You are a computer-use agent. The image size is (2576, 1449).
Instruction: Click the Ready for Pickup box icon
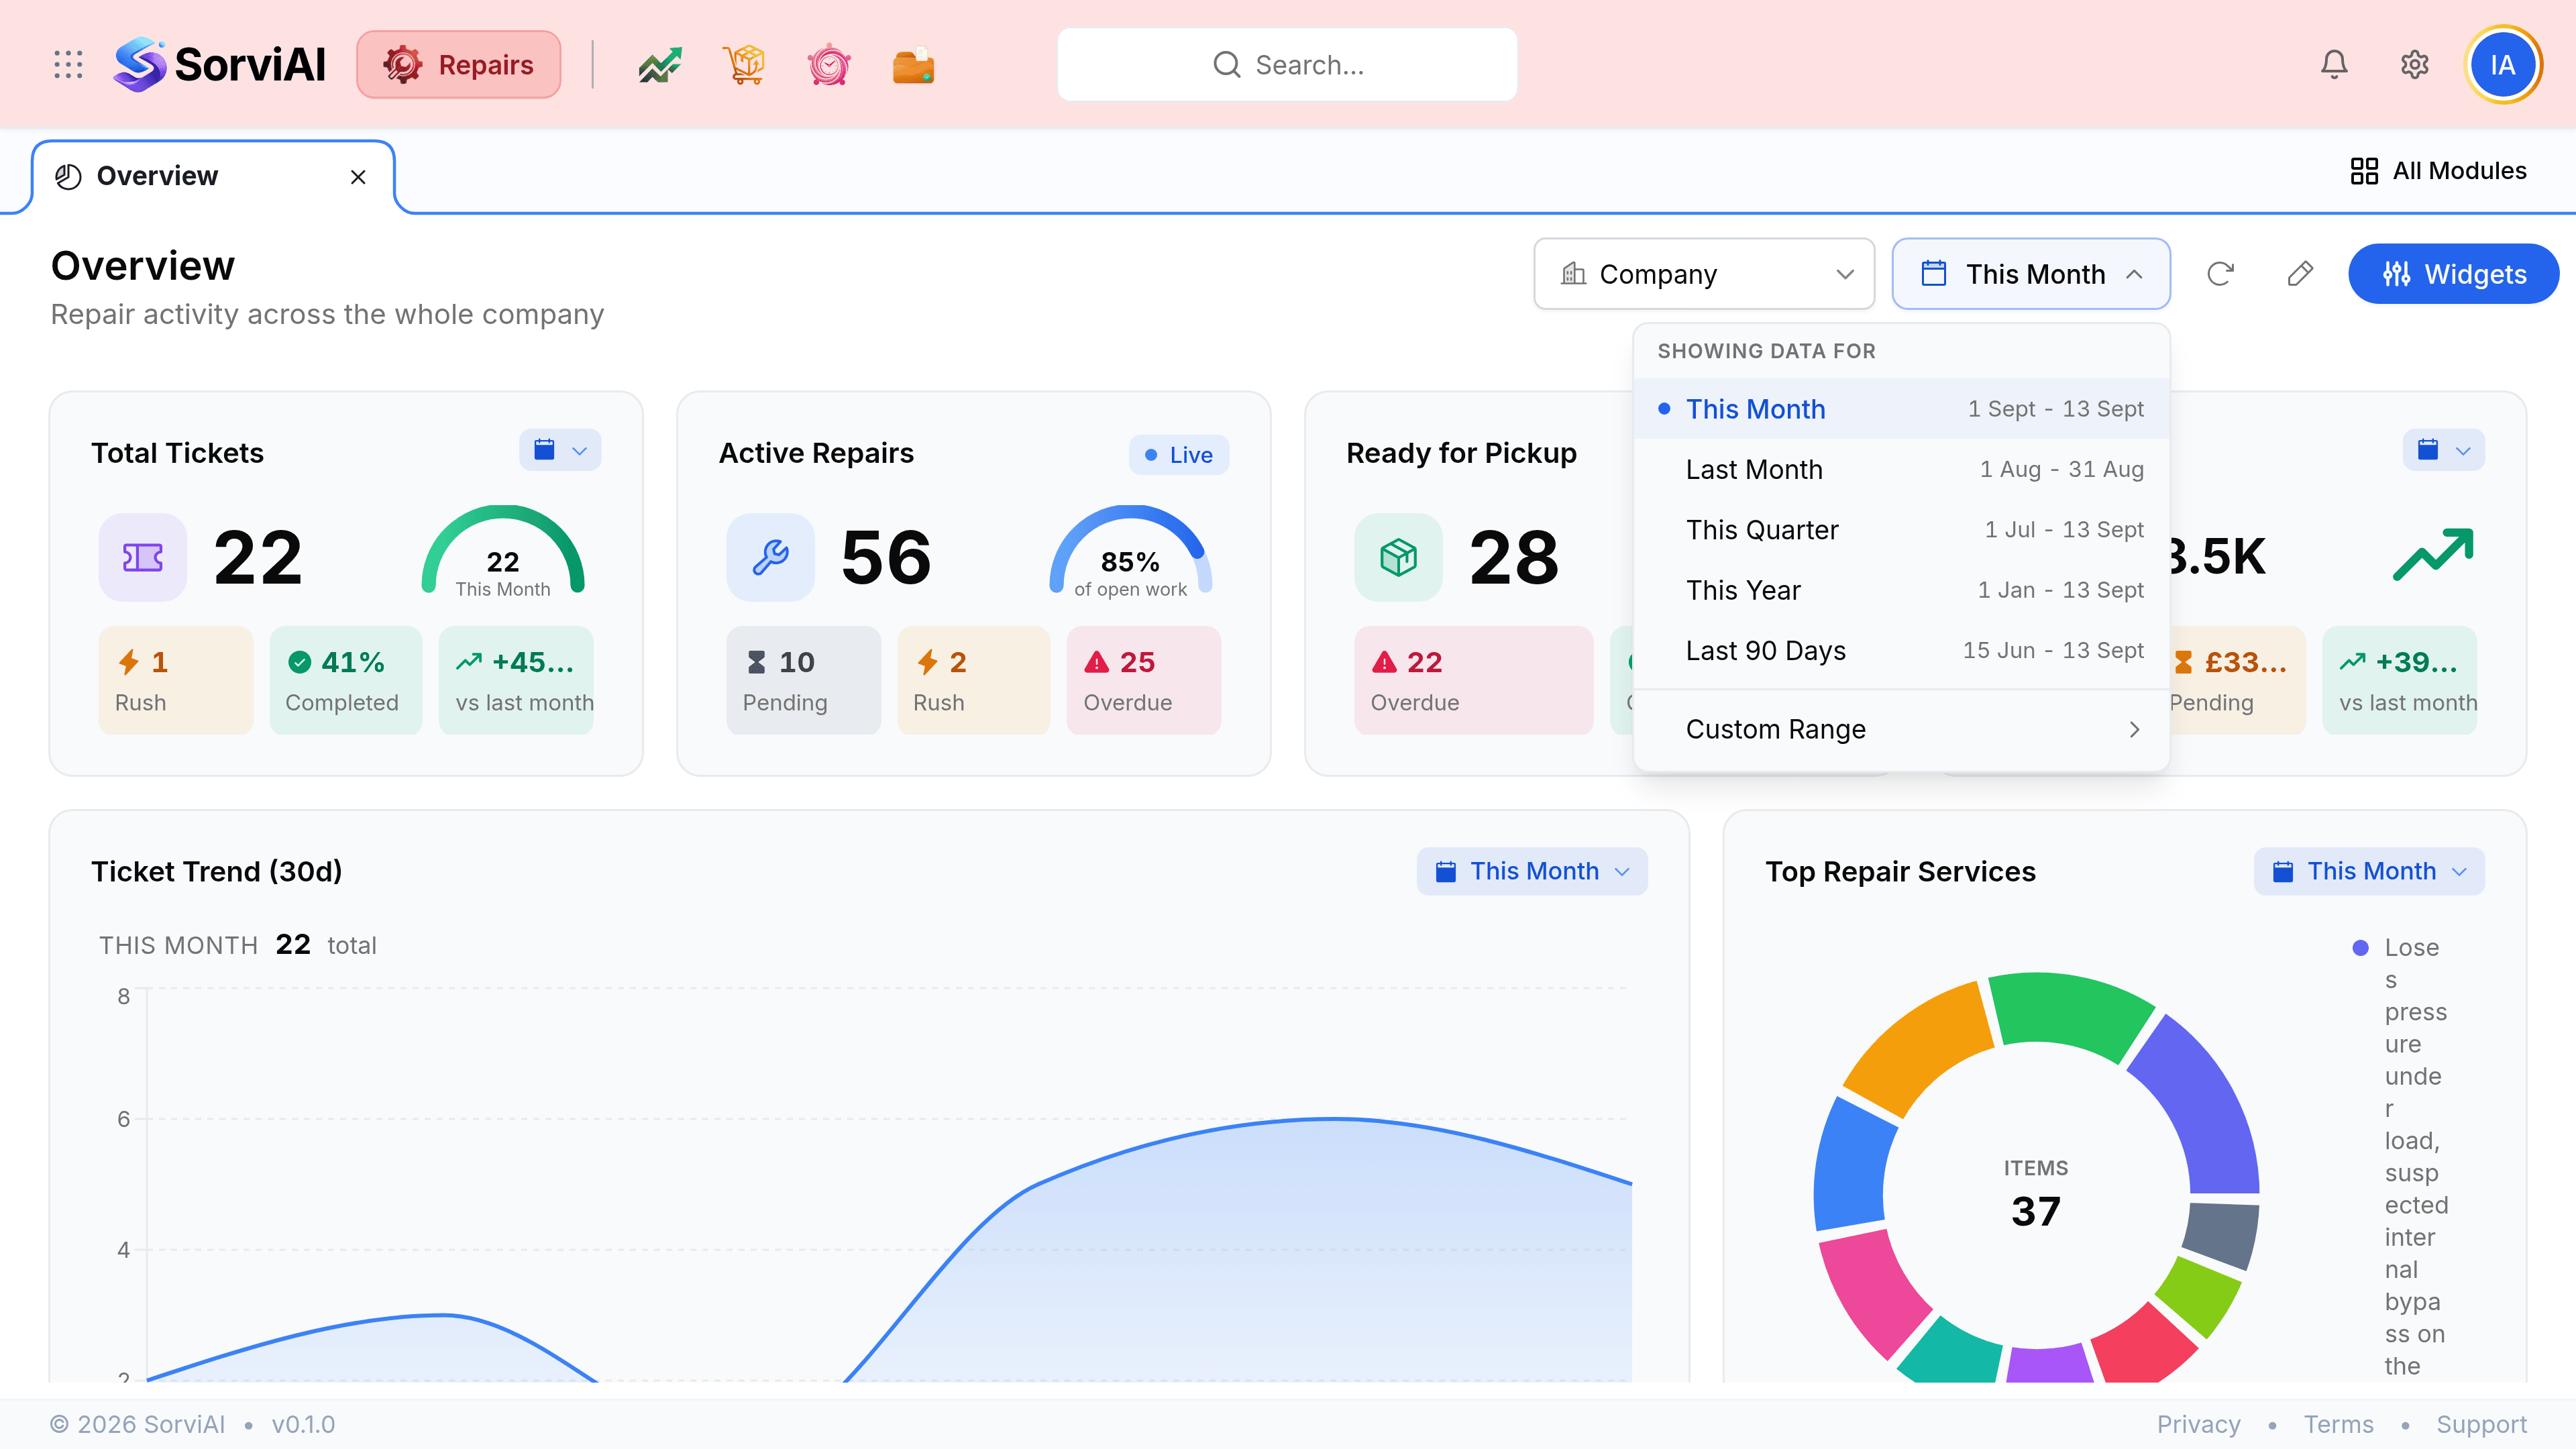1399,557
